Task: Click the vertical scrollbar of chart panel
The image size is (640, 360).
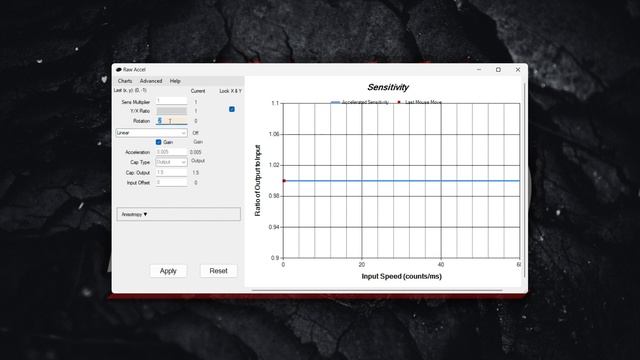Action: point(524,180)
